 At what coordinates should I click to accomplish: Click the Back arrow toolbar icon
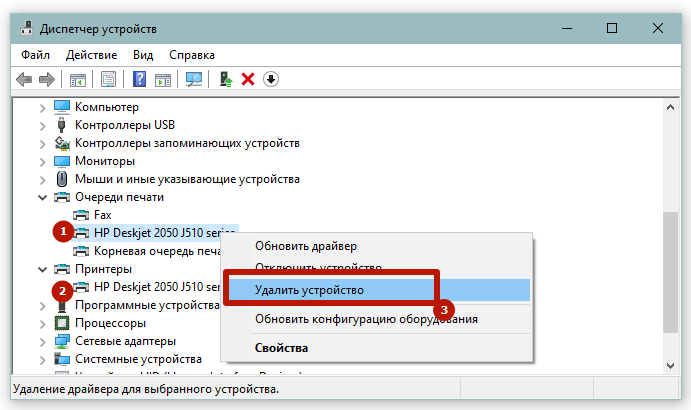(x=24, y=79)
